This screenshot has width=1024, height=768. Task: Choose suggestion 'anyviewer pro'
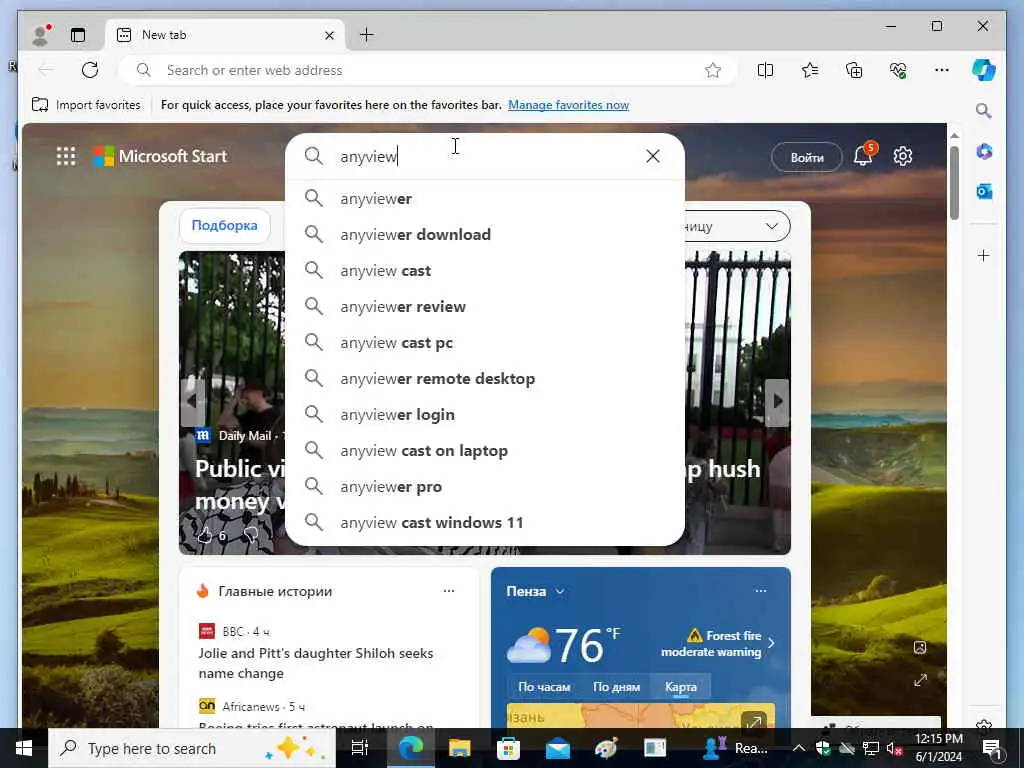tap(485, 487)
